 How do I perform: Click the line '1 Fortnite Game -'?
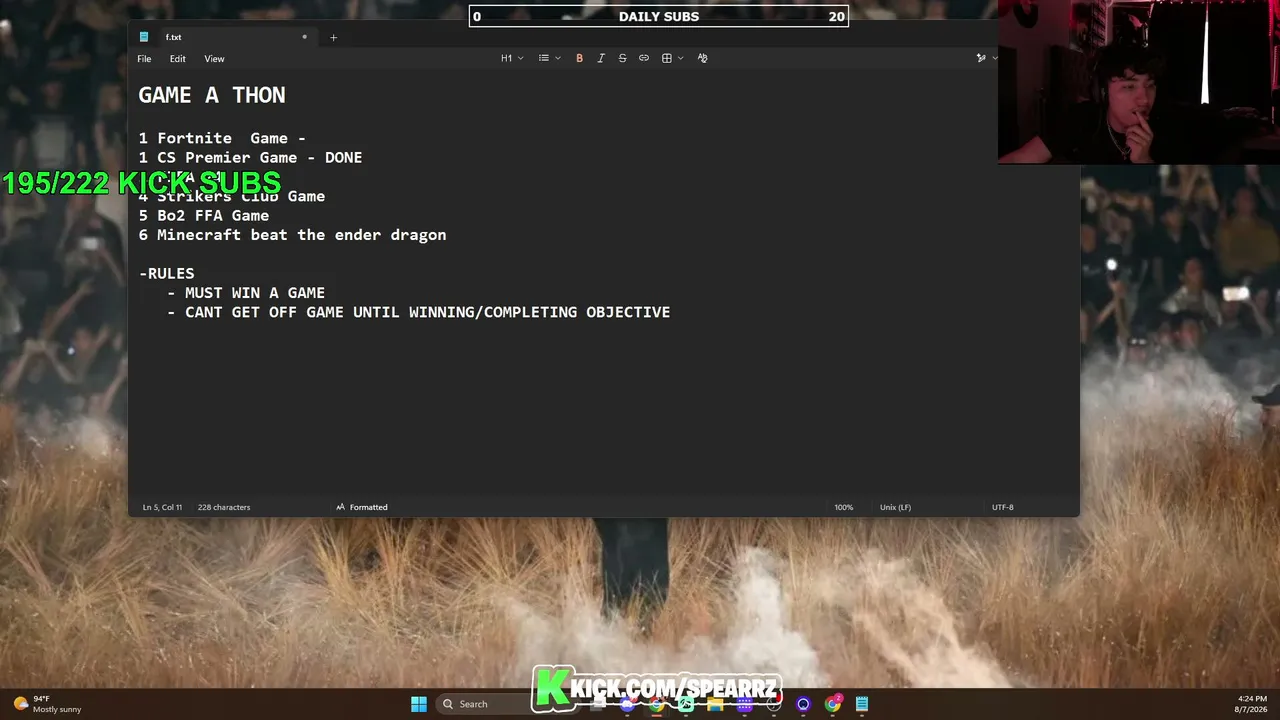(222, 138)
